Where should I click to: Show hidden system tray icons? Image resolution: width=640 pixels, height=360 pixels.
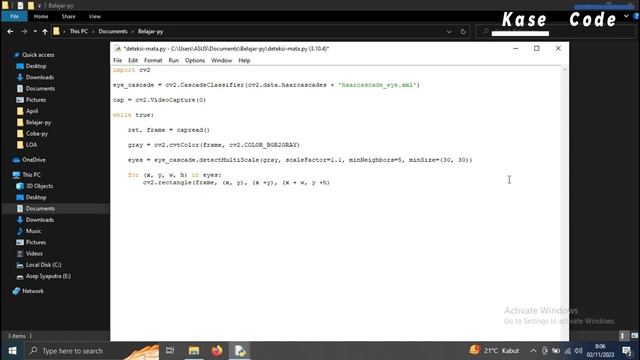[x=533, y=351]
